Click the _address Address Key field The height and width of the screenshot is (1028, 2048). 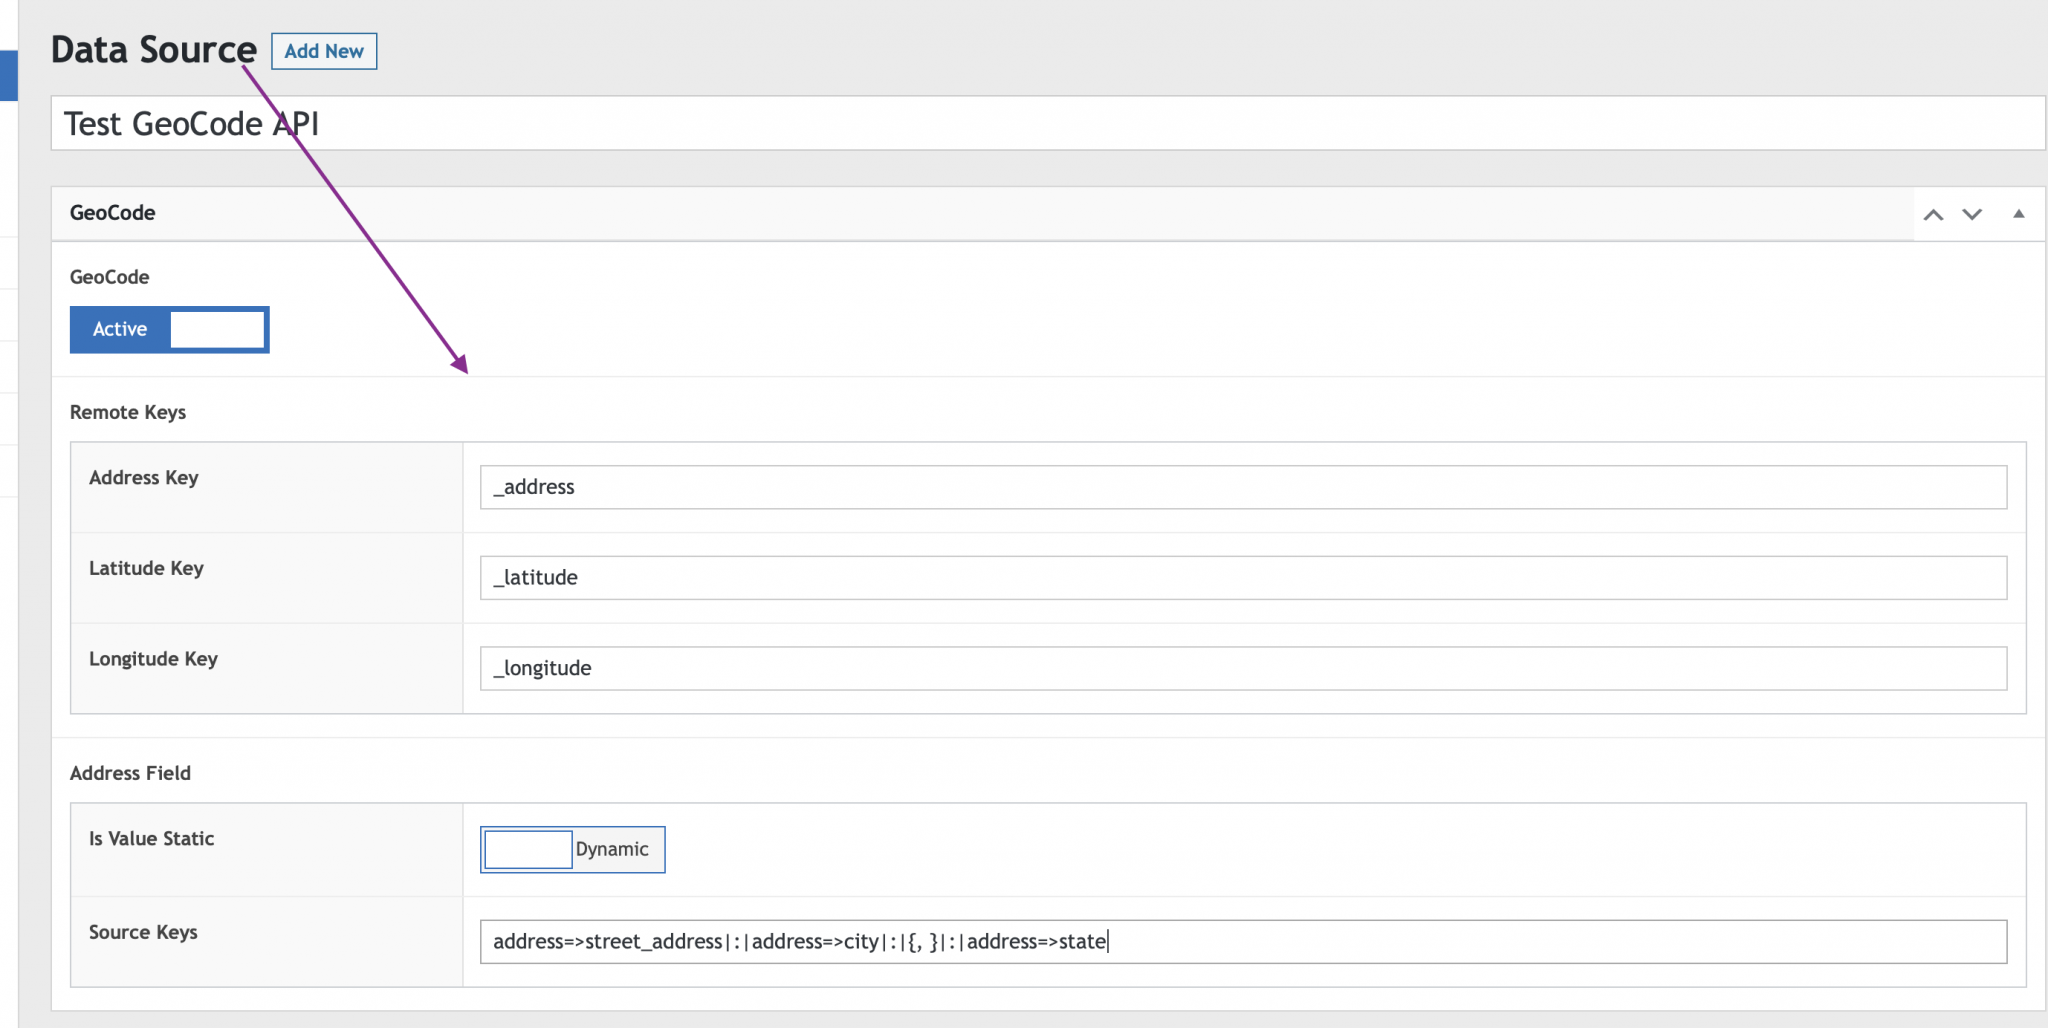click(x=1243, y=487)
